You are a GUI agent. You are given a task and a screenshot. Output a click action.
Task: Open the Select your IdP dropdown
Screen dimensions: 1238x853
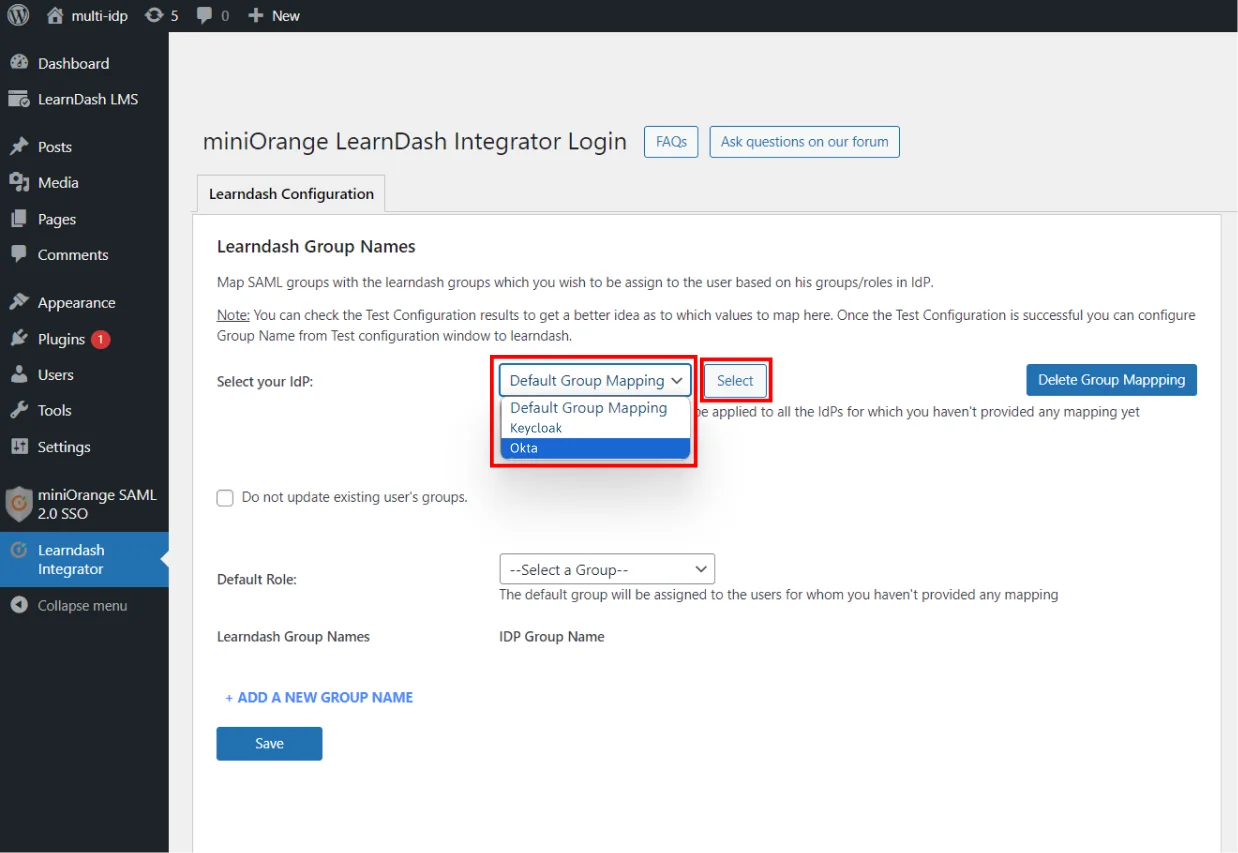(595, 380)
